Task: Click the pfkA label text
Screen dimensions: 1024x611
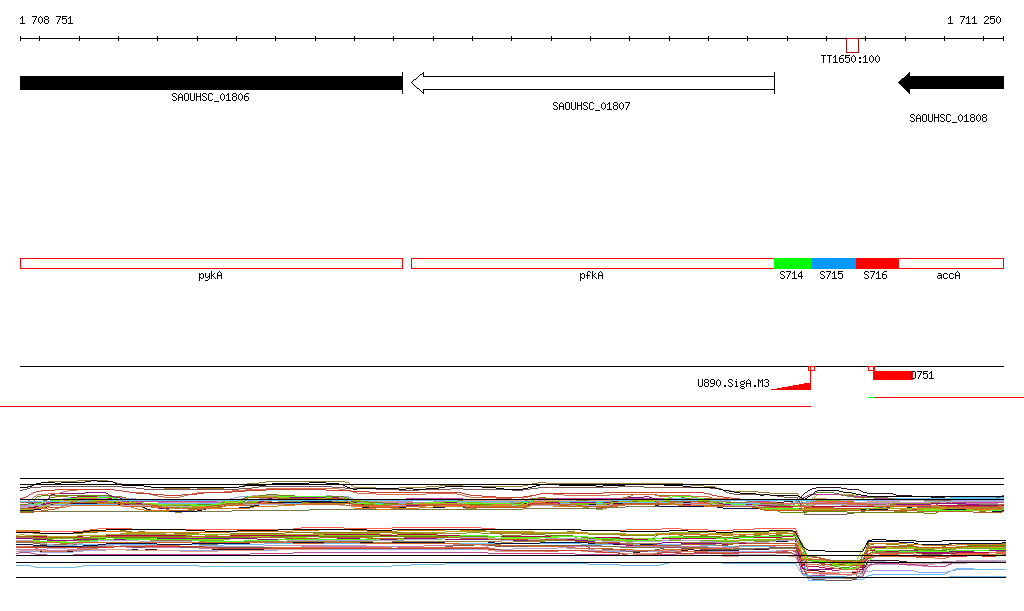Action: [591, 275]
